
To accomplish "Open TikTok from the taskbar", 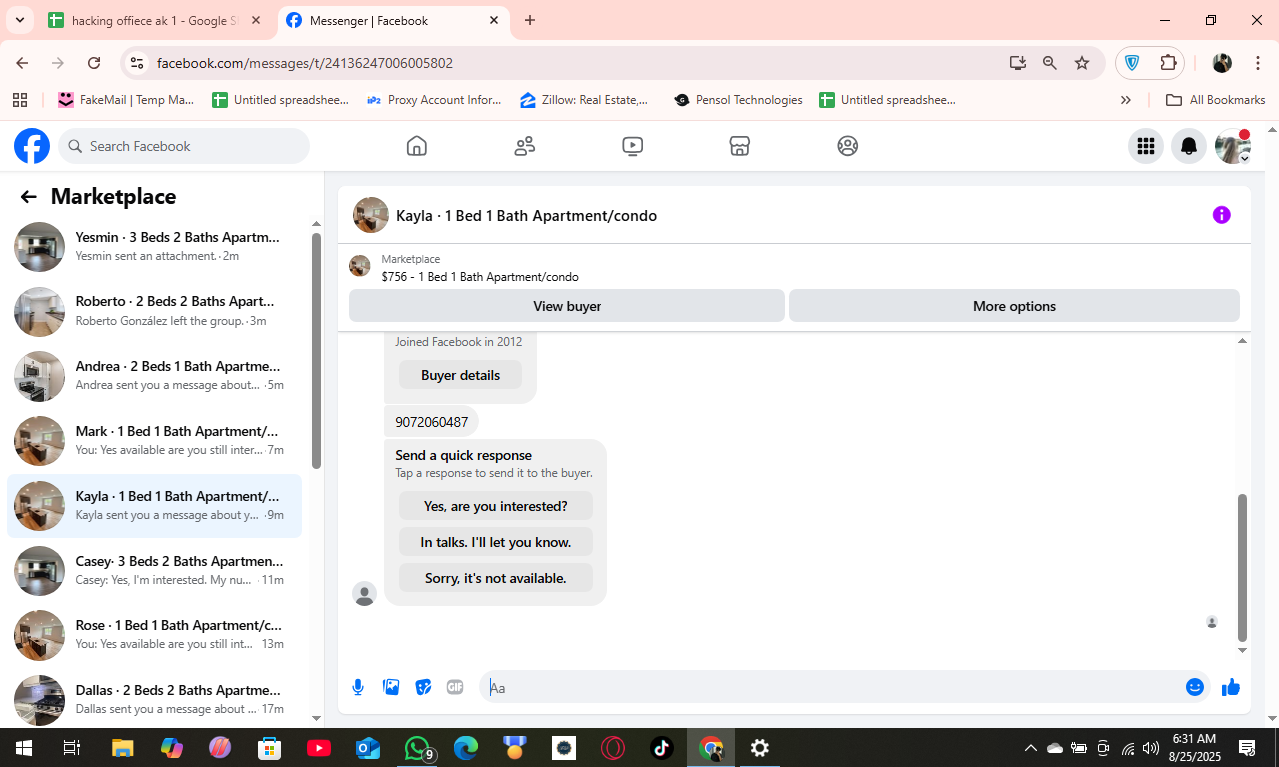I will pyautogui.click(x=662, y=748).
